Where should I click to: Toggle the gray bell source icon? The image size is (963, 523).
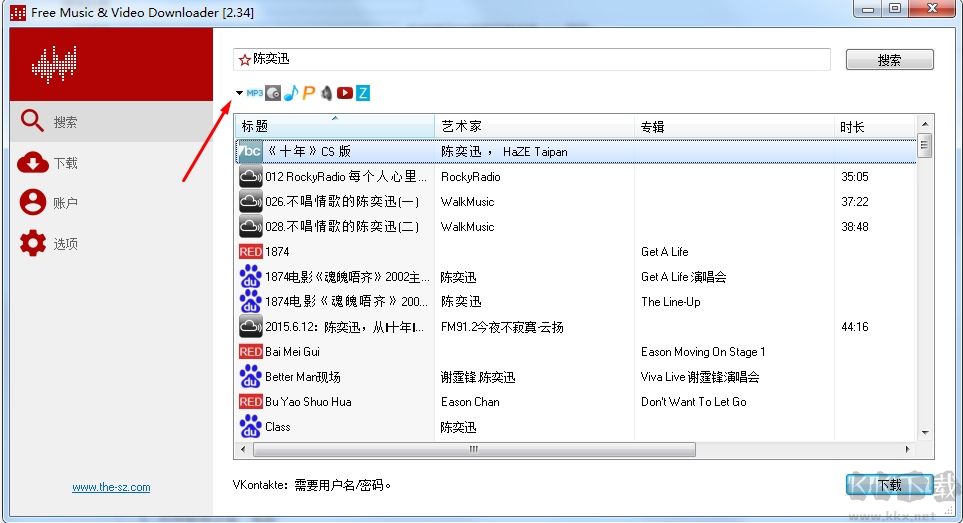327,93
